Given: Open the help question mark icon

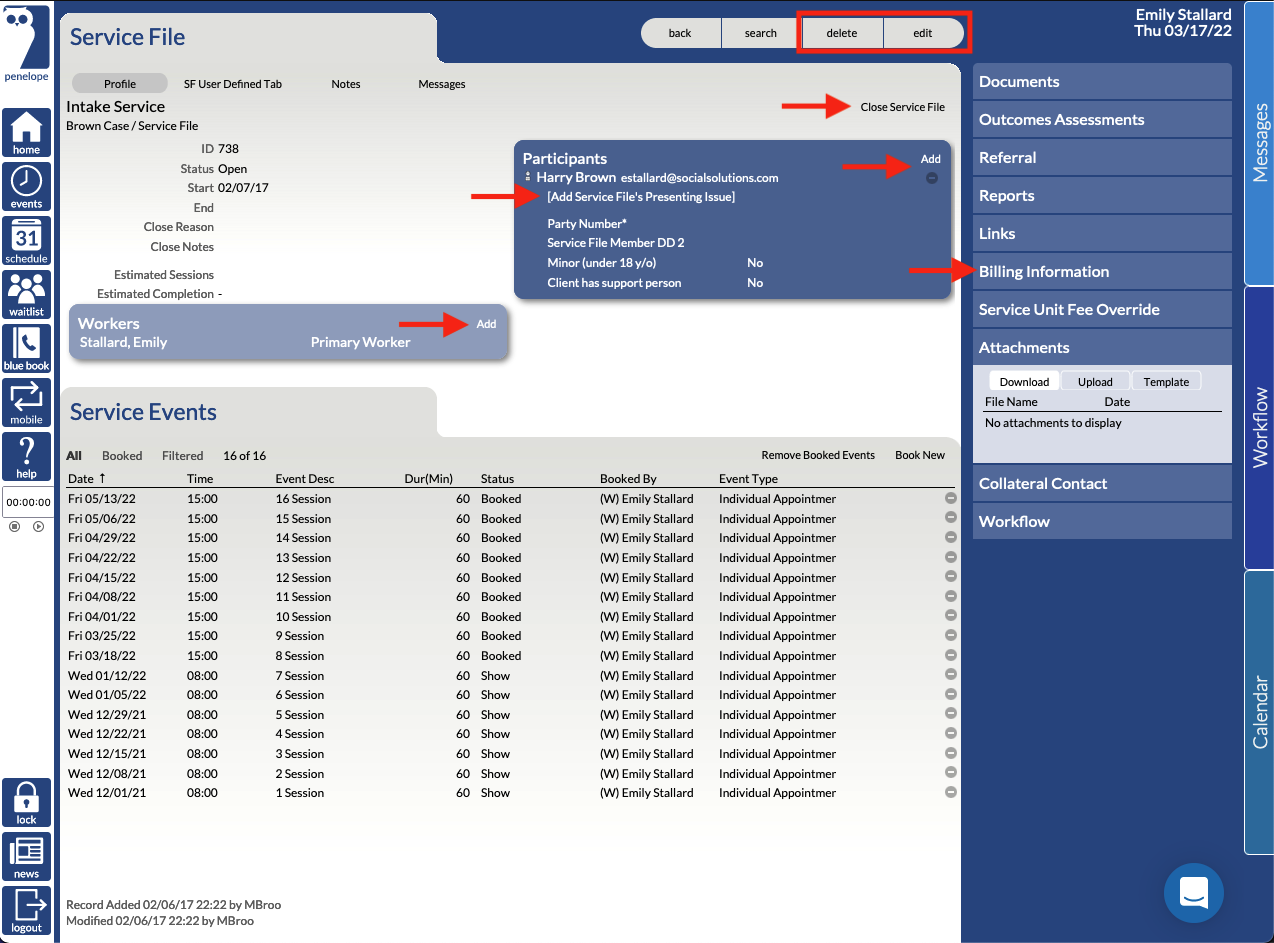Looking at the screenshot, I should click(26, 457).
